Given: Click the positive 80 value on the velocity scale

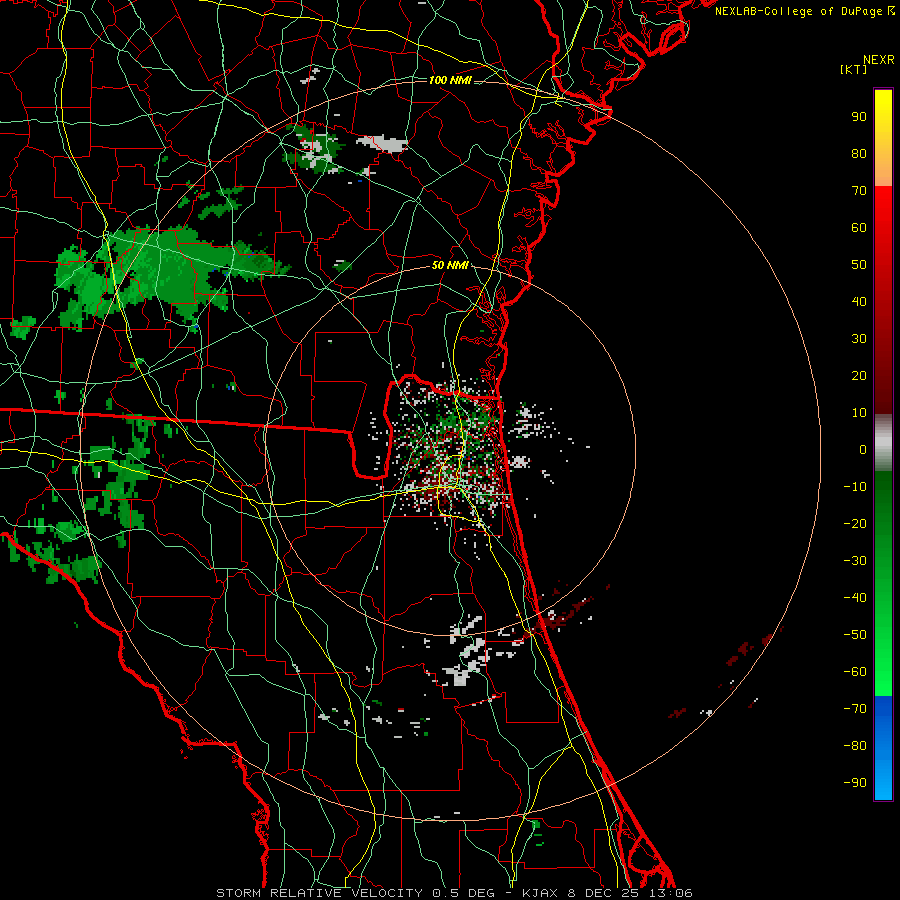Looking at the screenshot, I should pos(859,153).
